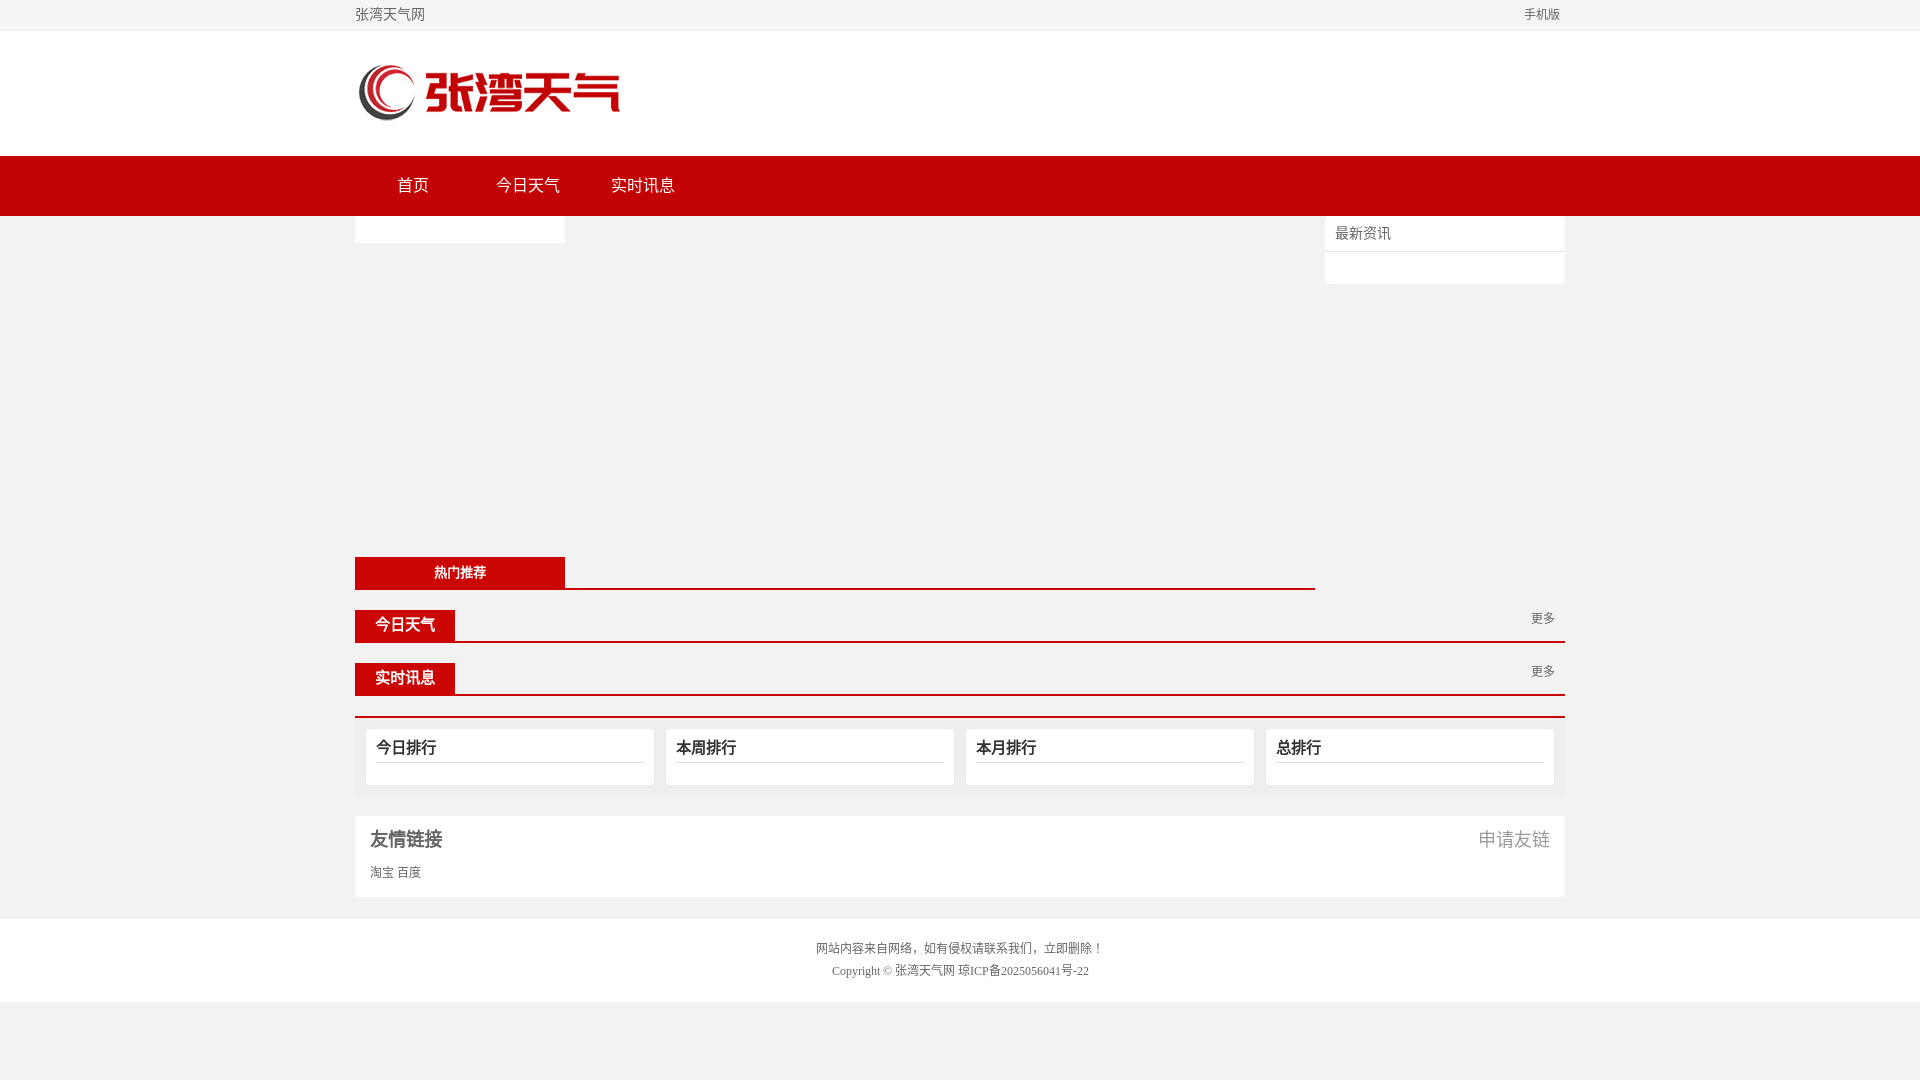
Task: Switch to 手机版 mobile version
Action: point(1541,15)
